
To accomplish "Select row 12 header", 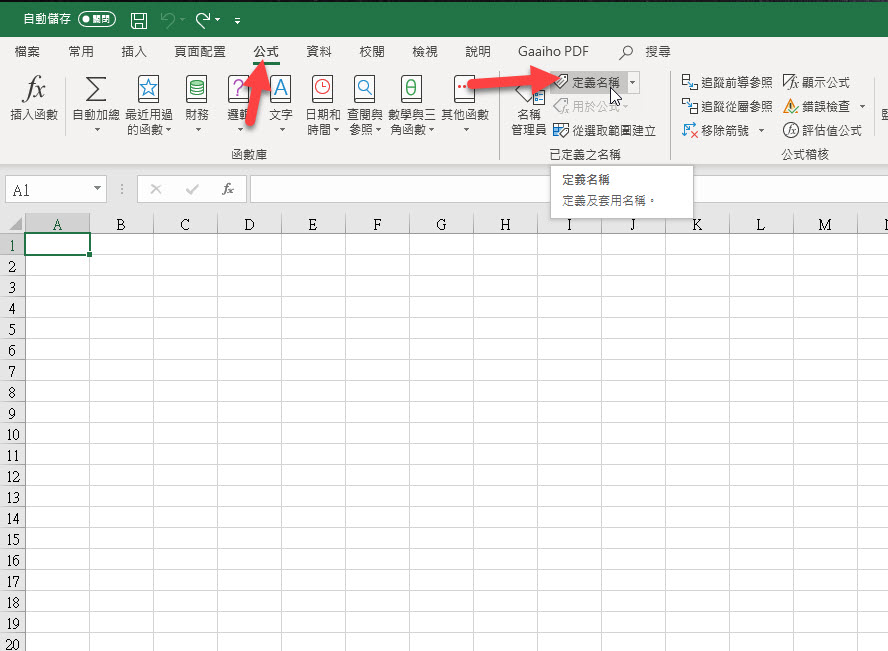I will 12,477.
